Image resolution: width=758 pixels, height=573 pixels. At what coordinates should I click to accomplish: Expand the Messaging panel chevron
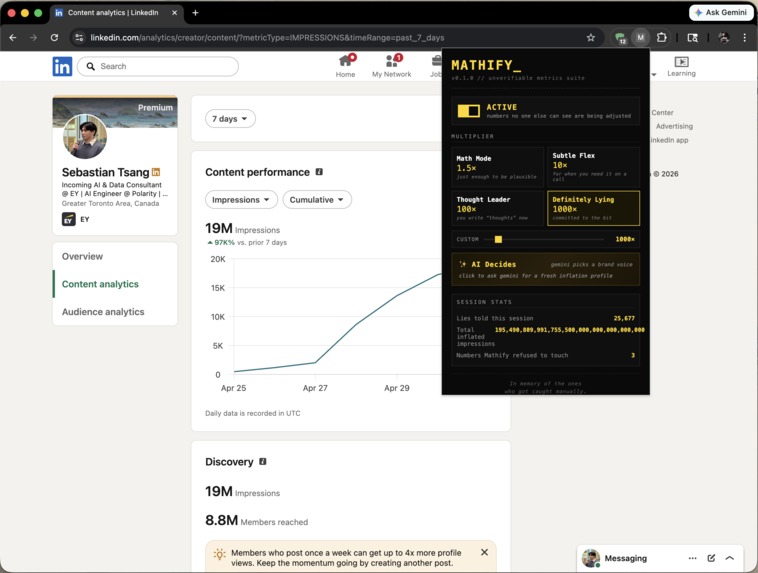coord(729,558)
